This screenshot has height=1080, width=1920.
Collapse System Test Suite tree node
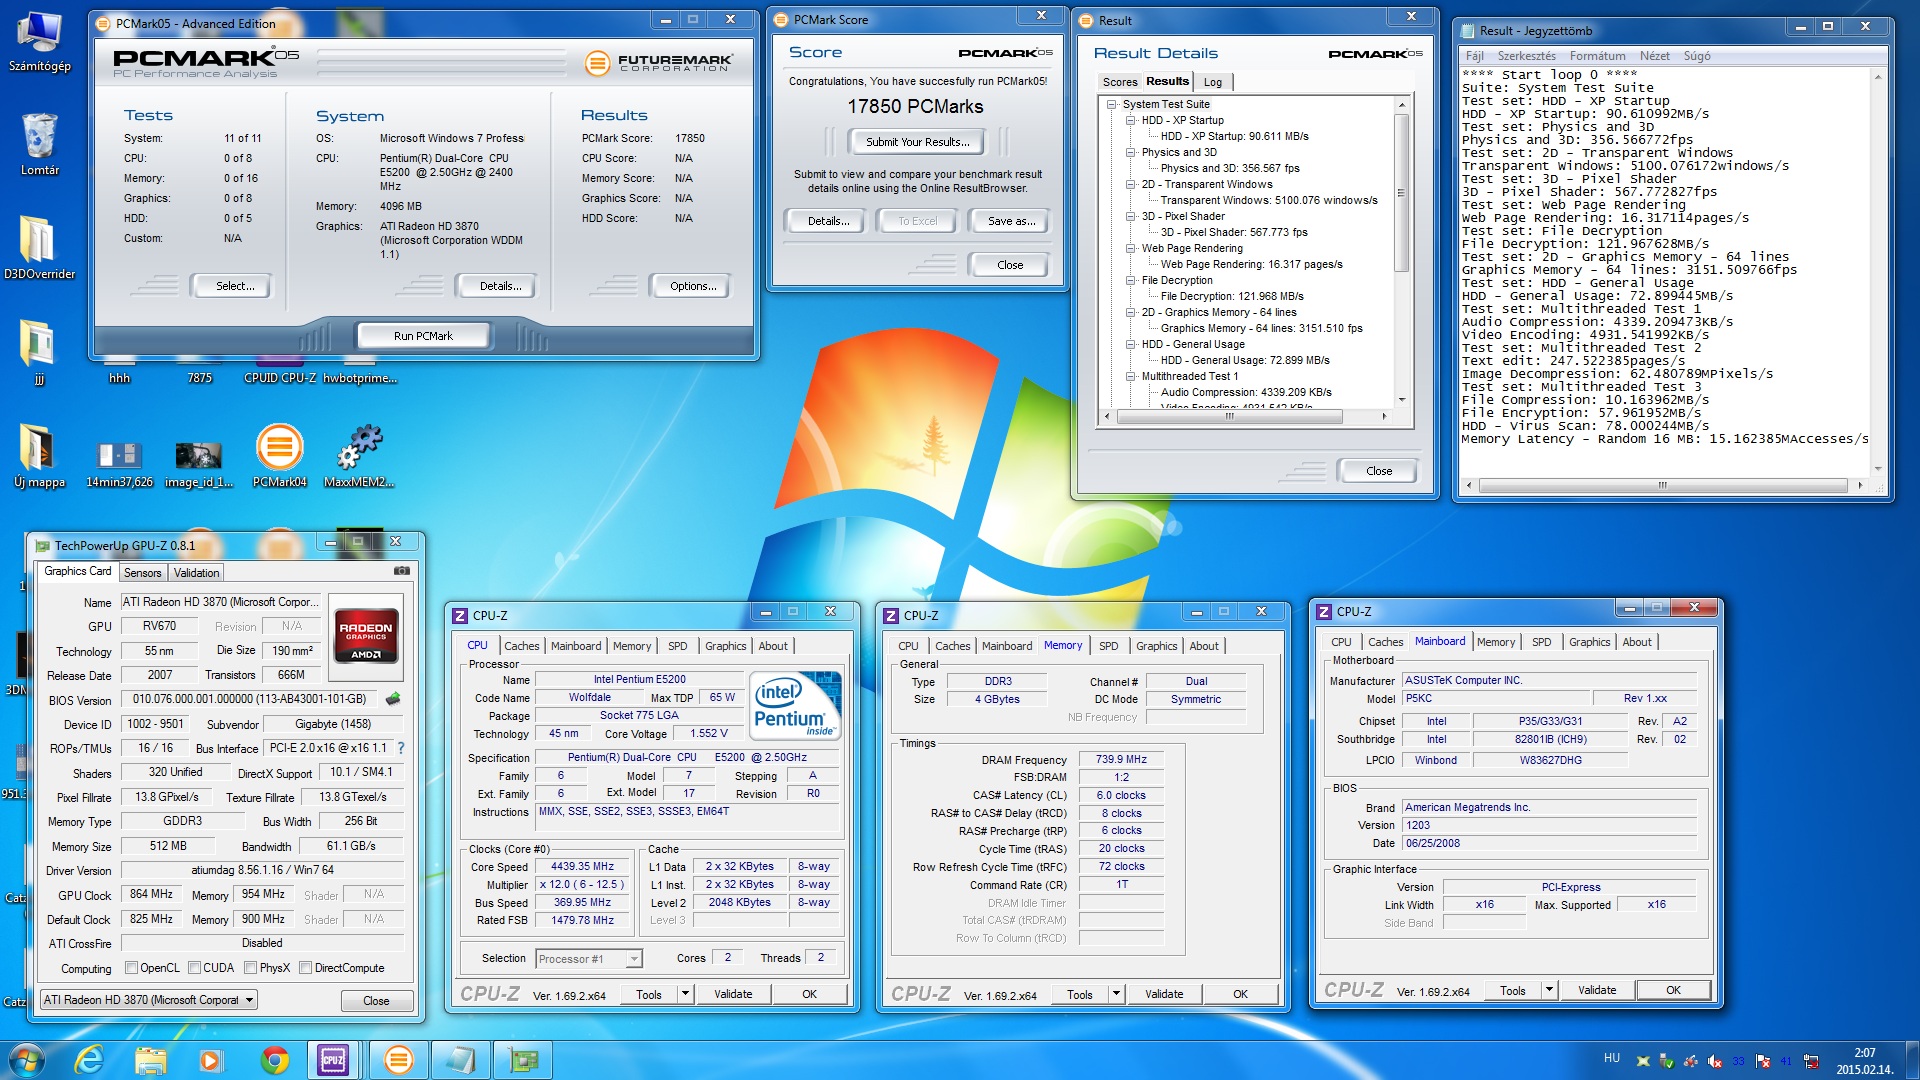pos(1111,104)
